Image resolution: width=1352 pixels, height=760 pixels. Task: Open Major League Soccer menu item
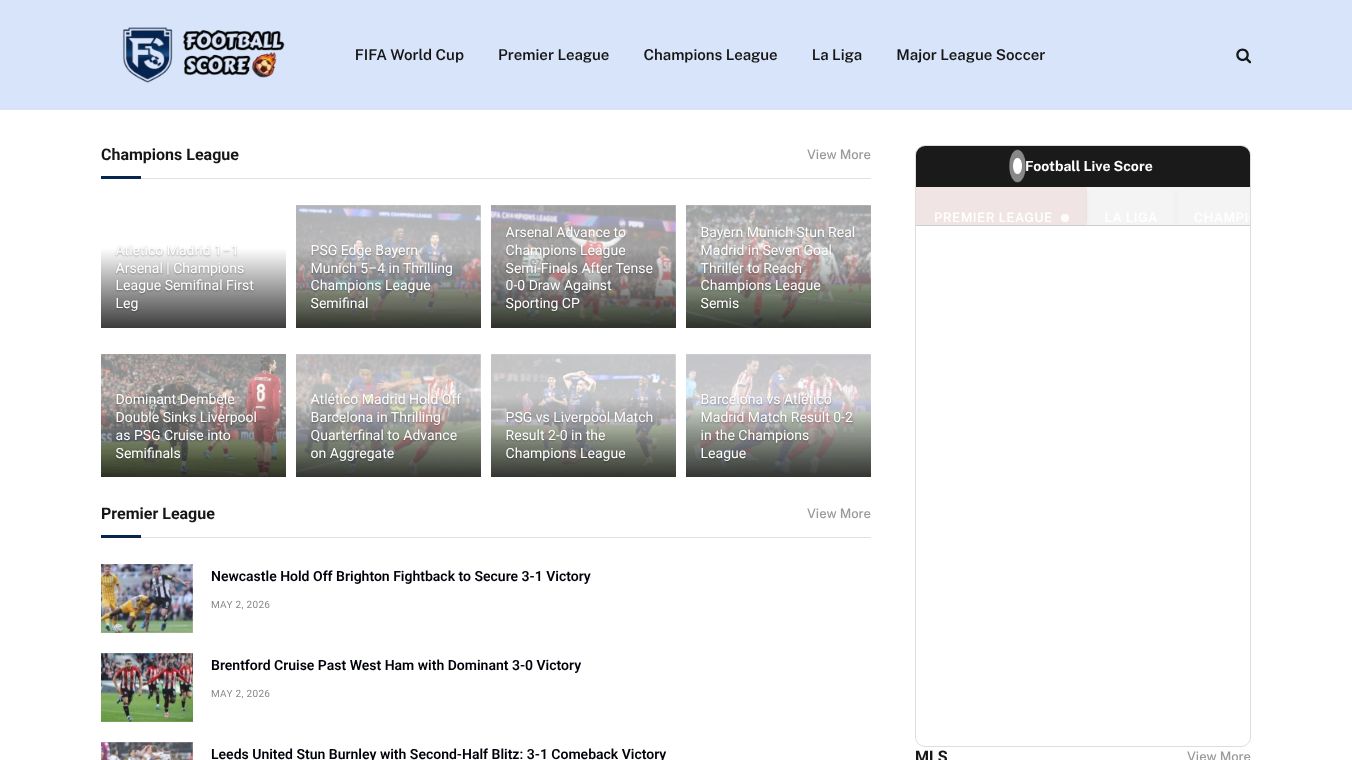[x=970, y=55]
